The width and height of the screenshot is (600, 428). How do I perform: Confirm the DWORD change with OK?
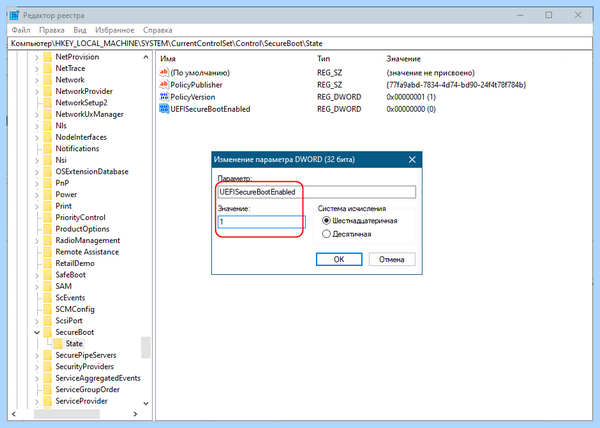pyautogui.click(x=339, y=259)
